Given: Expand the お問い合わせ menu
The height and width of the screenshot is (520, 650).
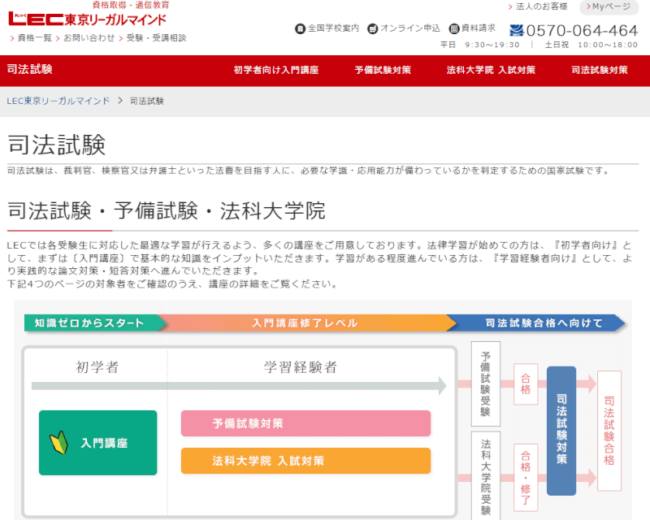Looking at the screenshot, I should pyautogui.click(x=85, y=38).
